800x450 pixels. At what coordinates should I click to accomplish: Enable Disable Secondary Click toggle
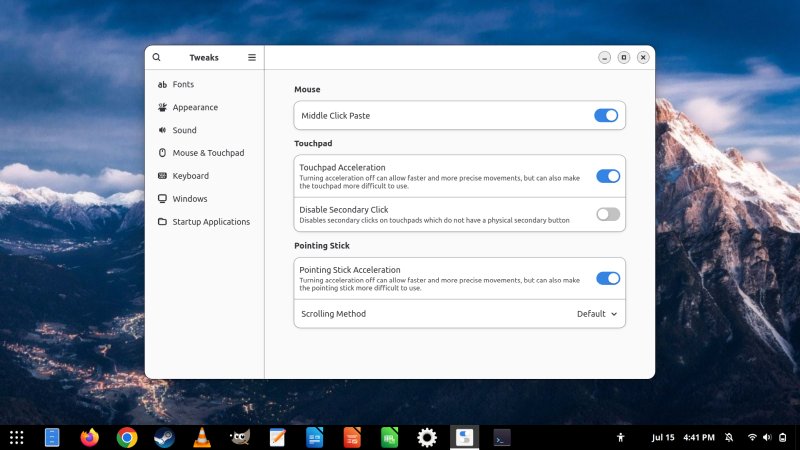pyautogui.click(x=608, y=214)
